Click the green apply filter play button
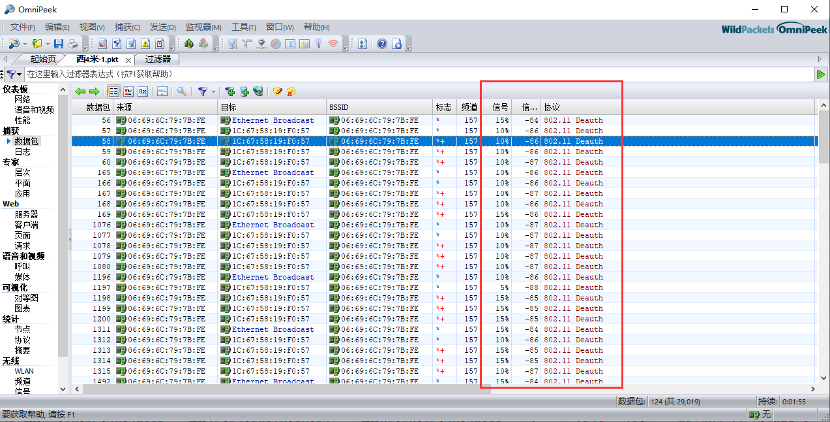 (x=820, y=75)
